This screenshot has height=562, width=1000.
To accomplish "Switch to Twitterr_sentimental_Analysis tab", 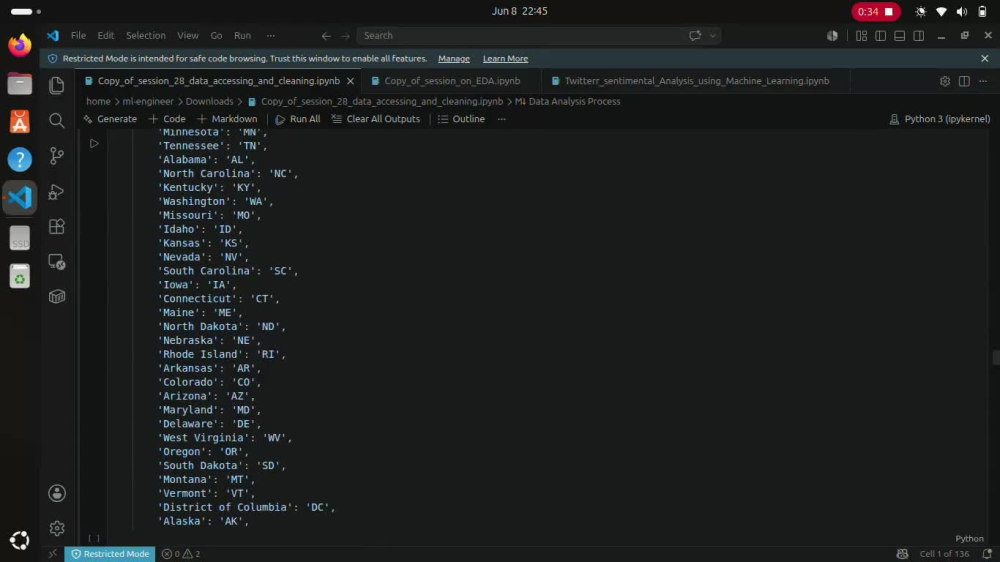I will point(696,81).
